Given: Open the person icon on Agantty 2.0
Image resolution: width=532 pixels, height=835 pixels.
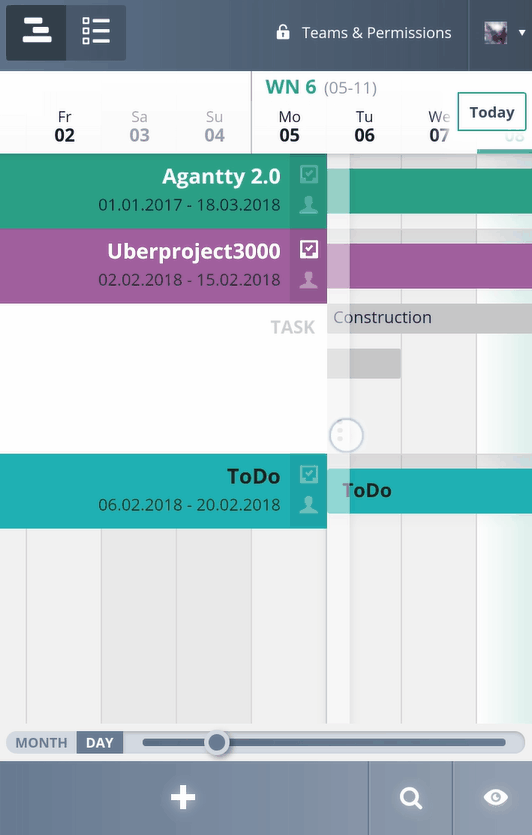Looking at the screenshot, I should click(x=308, y=205).
